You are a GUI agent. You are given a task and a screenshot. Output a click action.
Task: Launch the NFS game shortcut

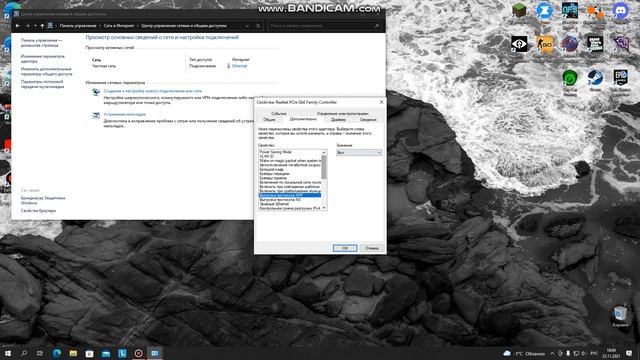[x=570, y=10]
